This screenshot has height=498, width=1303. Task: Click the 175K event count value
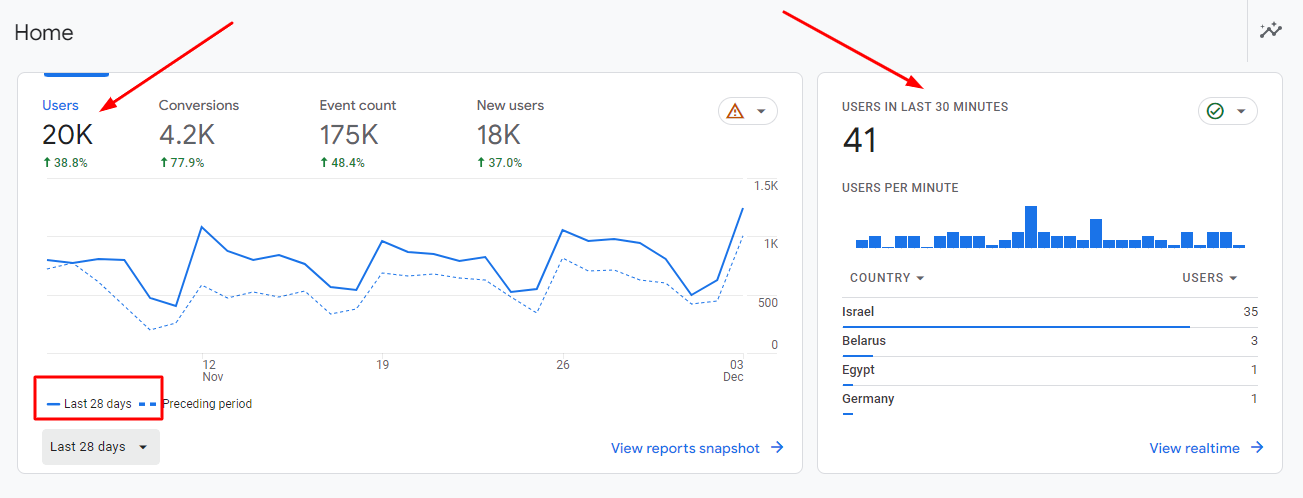[x=348, y=135]
